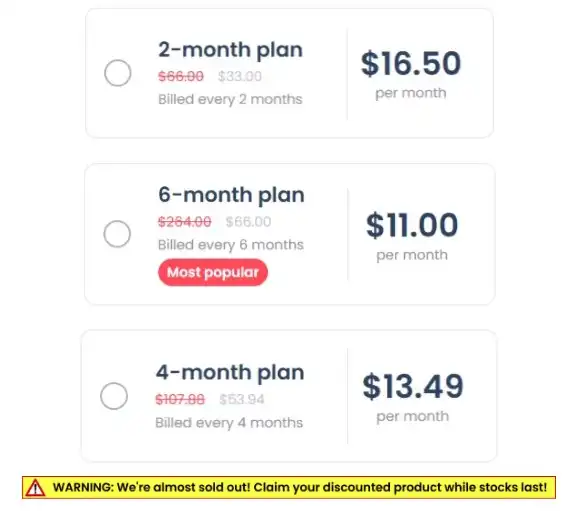
Task: Click the Billed every 4 months text
Action: 229,423
